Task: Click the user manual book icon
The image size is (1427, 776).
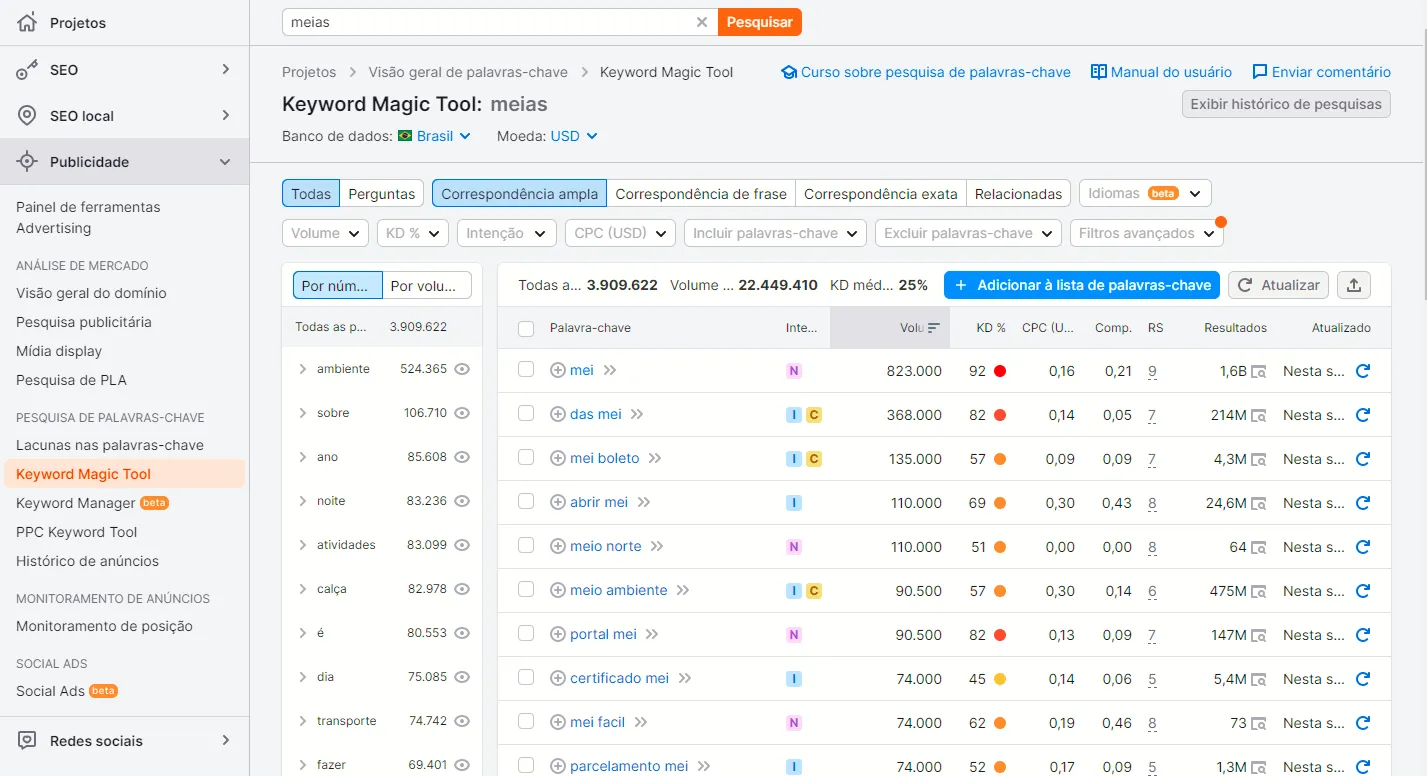Action: [1099, 72]
